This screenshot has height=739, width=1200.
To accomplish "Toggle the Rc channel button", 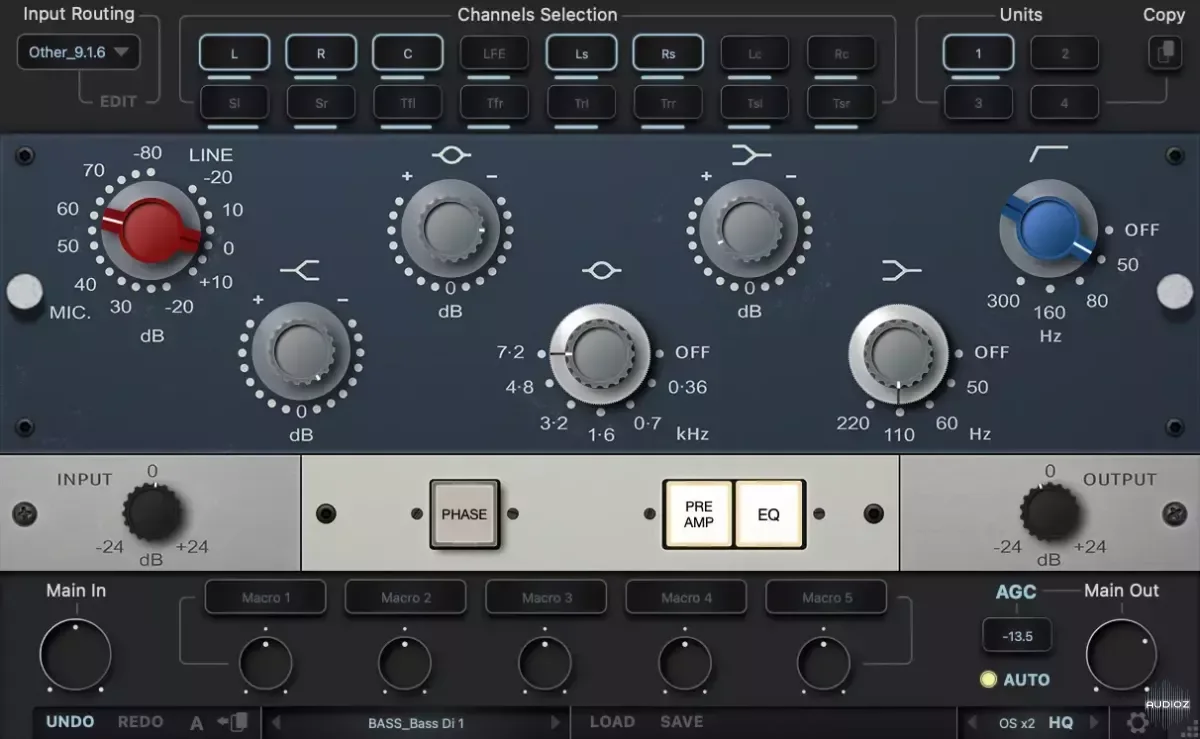I will (841, 53).
